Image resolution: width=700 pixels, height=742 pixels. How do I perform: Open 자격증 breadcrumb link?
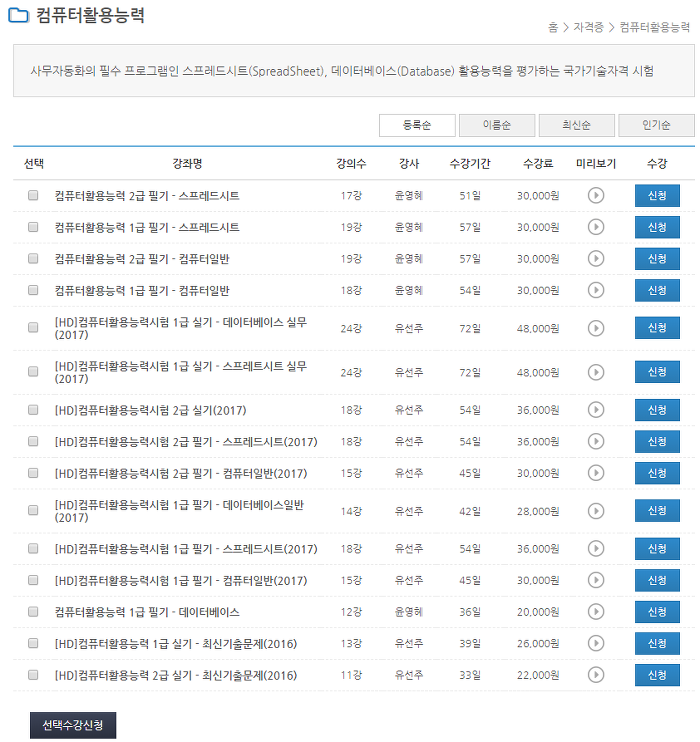pos(588,27)
